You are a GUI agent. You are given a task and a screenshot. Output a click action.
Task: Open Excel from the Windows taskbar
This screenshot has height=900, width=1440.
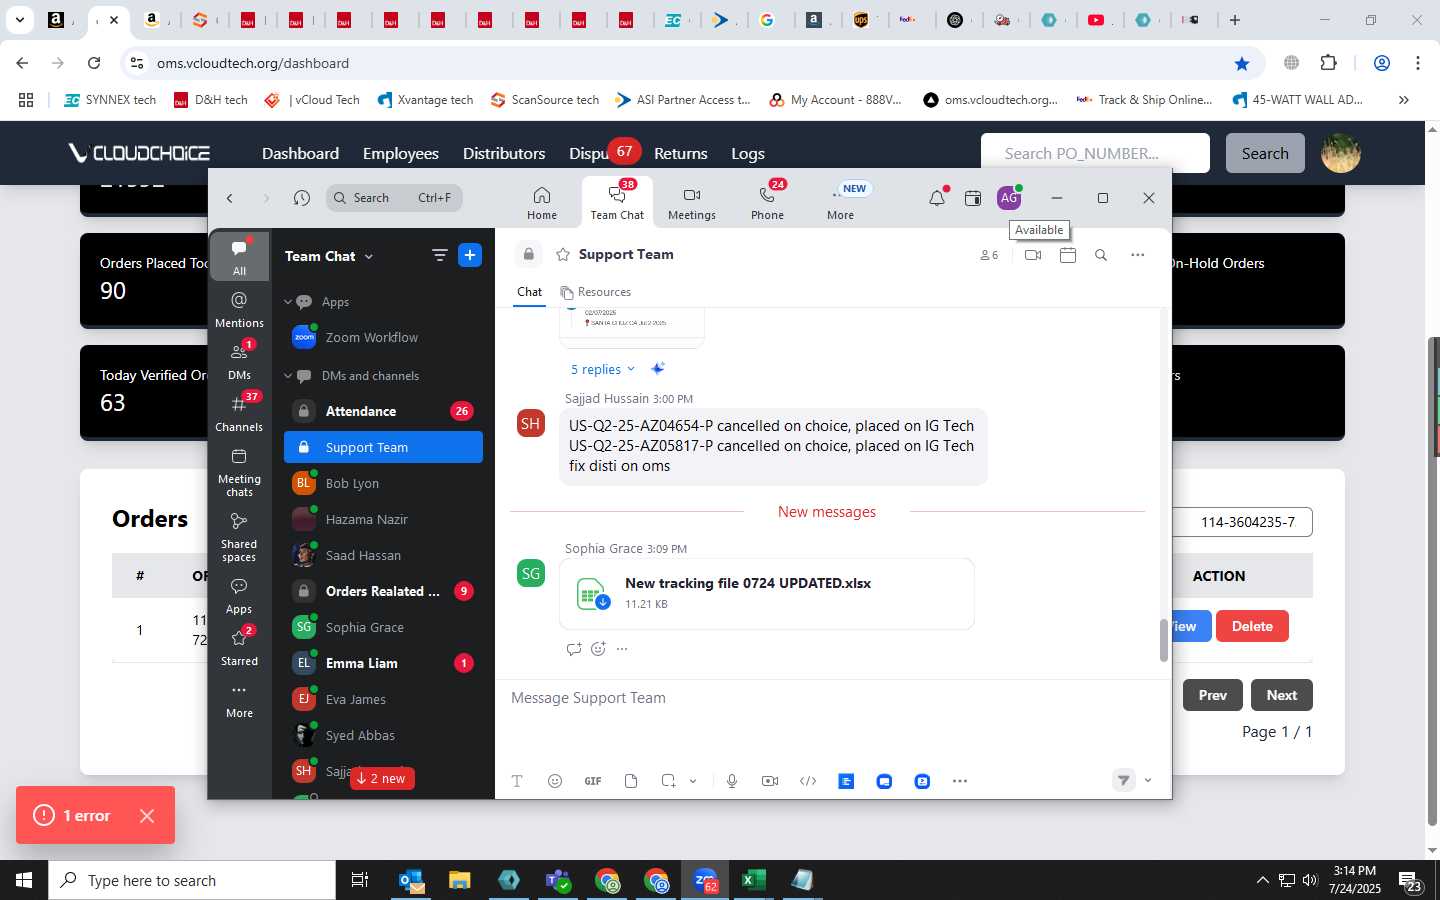click(x=753, y=880)
